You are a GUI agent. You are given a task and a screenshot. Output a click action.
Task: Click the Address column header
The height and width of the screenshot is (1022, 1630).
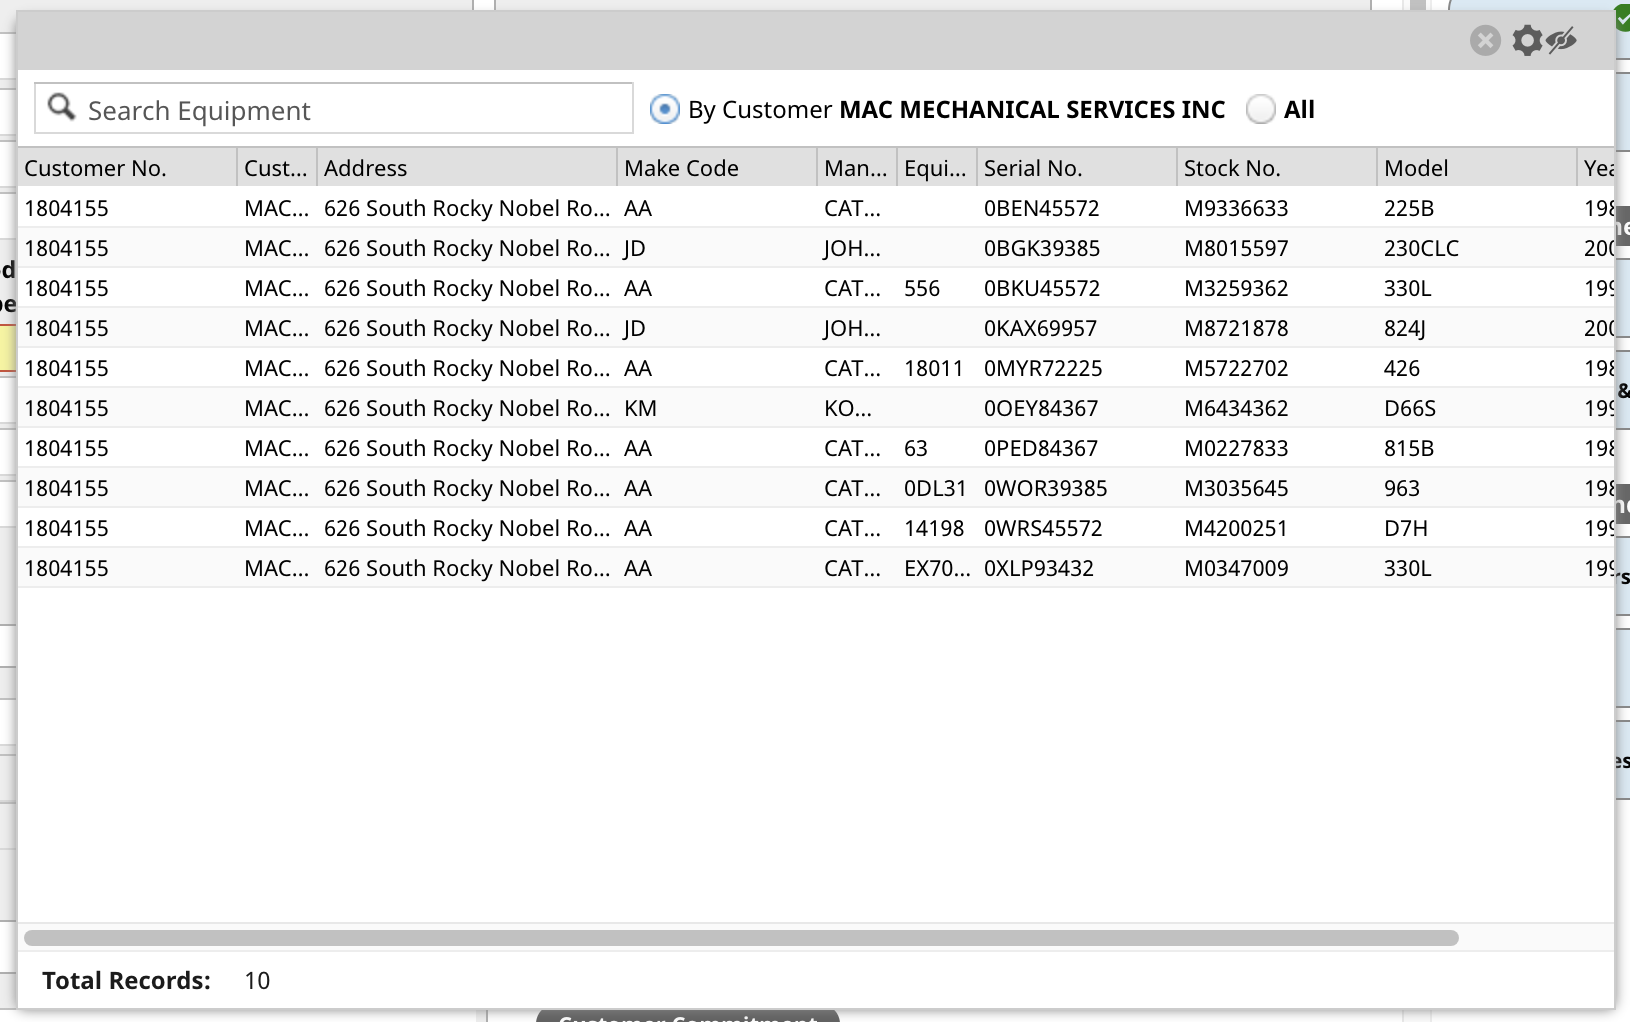[467, 168]
